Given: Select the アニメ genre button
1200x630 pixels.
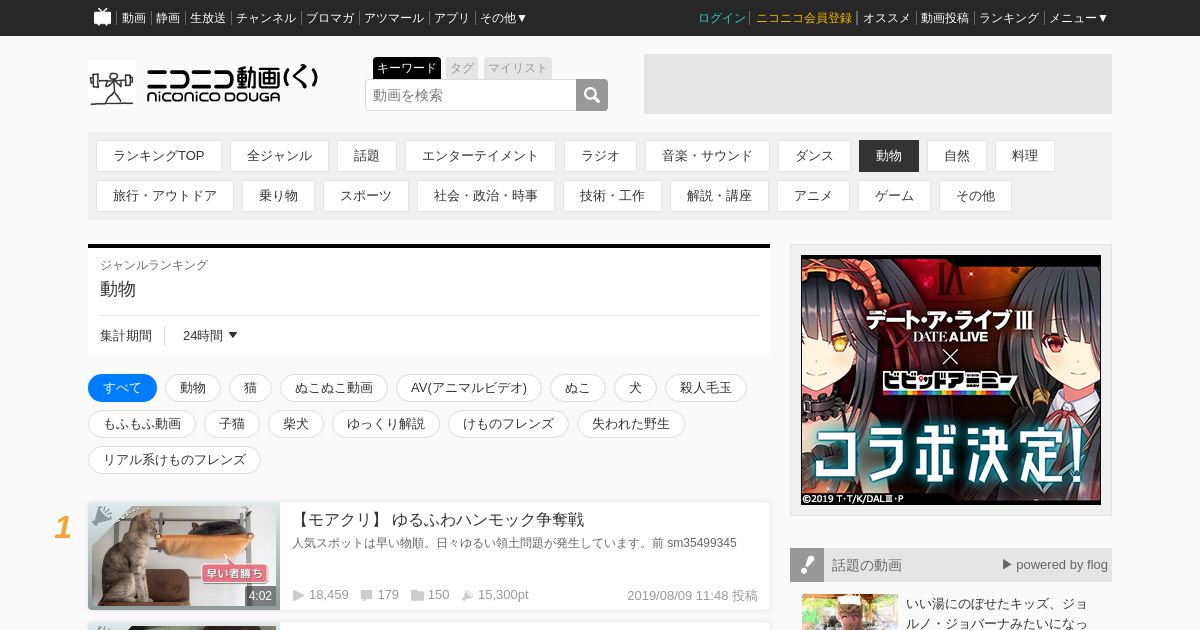Looking at the screenshot, I should tap(813, 196).
